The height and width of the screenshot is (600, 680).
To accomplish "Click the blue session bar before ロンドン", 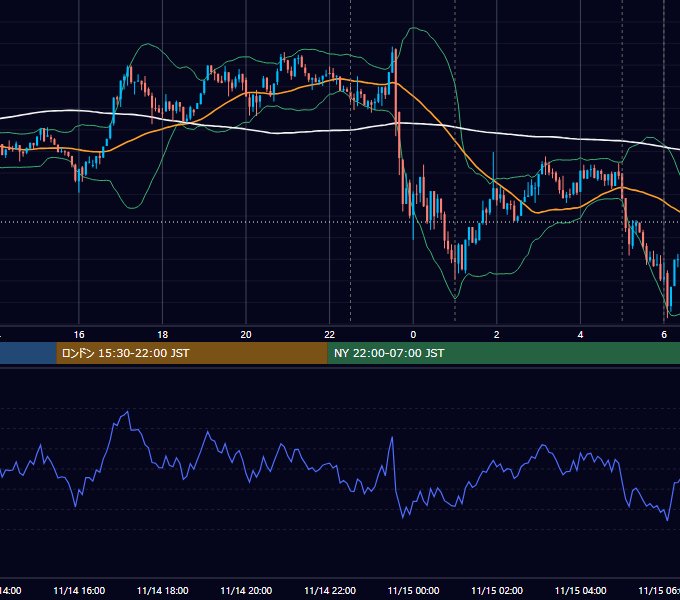I will (28, 353).
